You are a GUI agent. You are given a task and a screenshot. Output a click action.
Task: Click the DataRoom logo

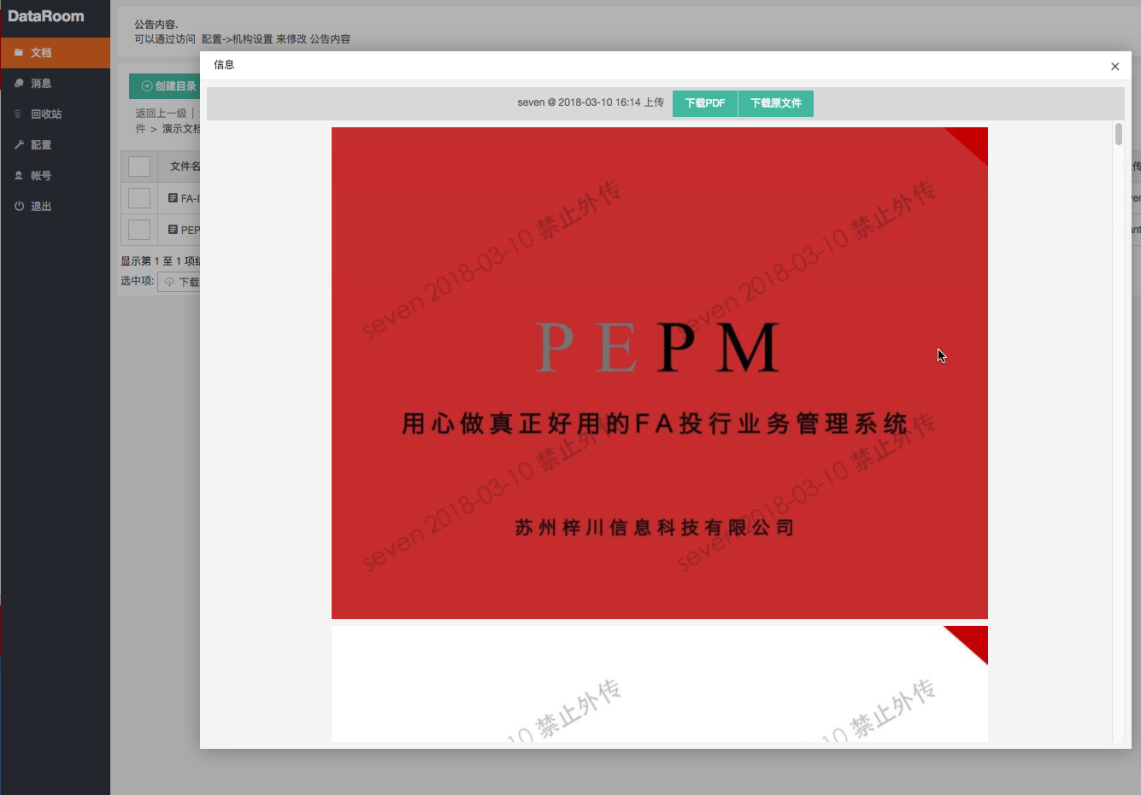click(x=46, y=16)
